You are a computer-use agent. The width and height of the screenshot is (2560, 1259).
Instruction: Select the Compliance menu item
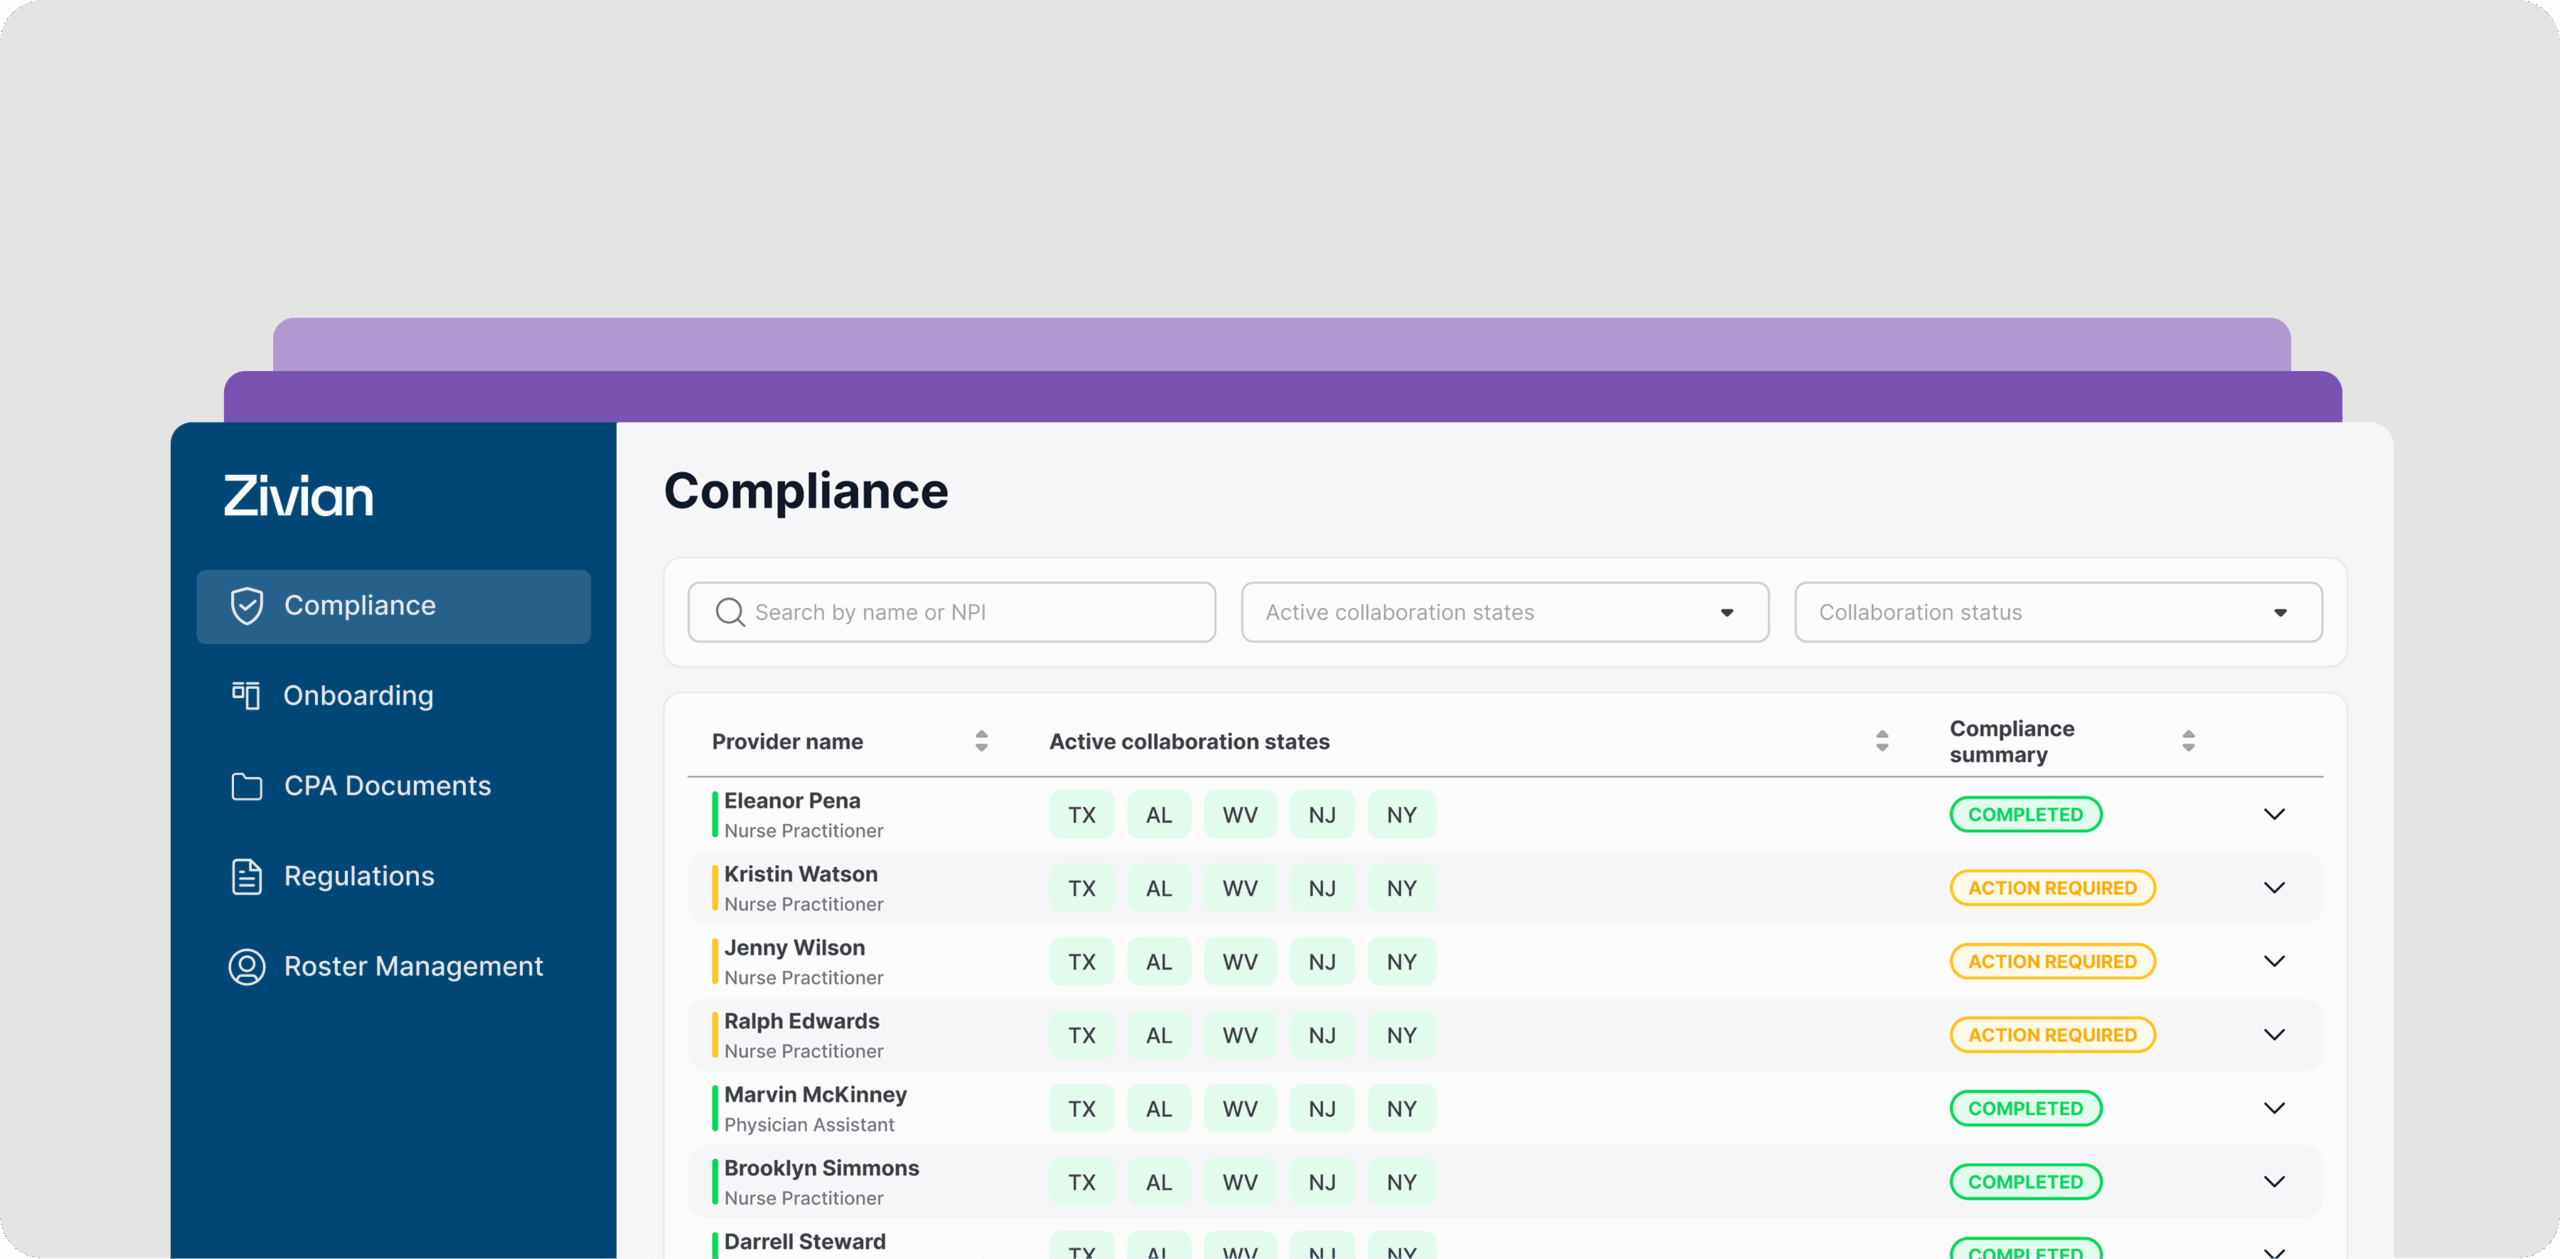(x=360, y=605)
